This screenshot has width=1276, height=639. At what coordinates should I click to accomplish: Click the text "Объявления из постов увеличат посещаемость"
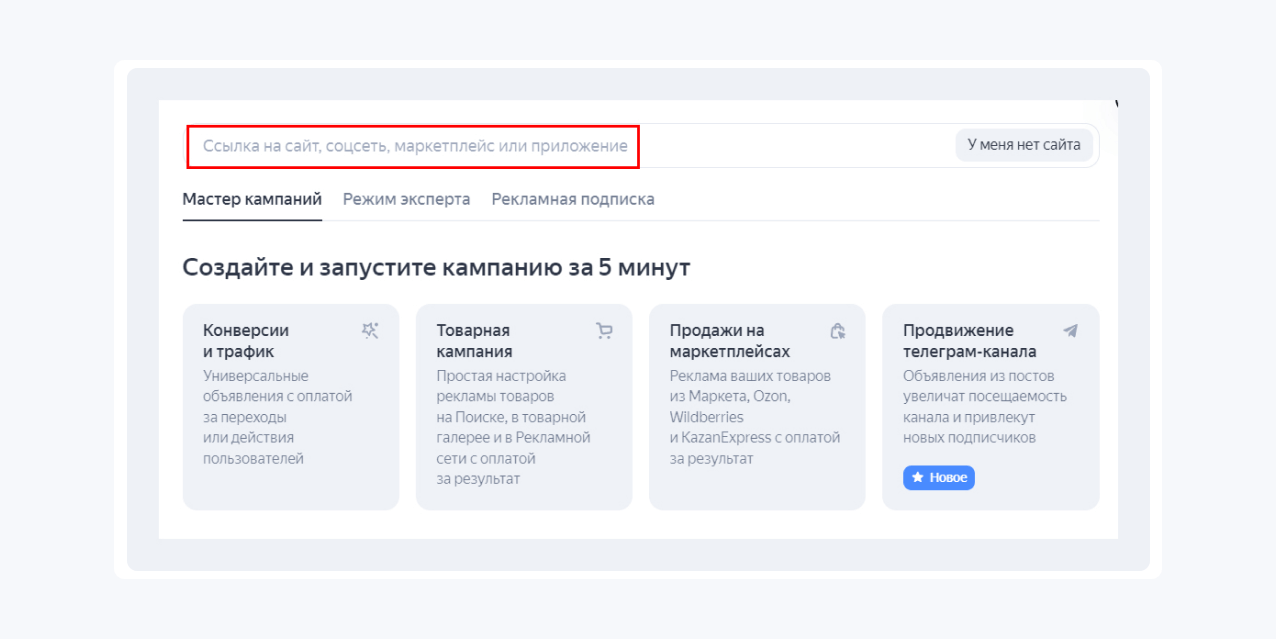(x=985, y=386)
